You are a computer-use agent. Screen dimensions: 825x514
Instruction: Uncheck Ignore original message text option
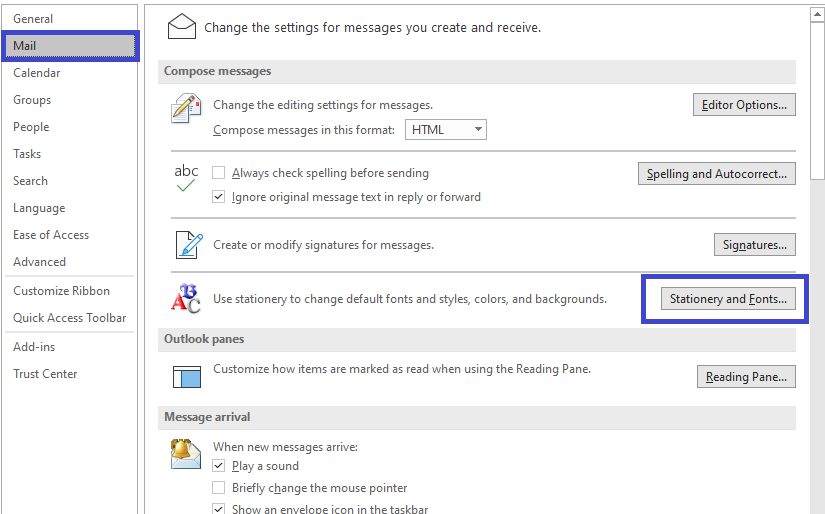coord(218,197)
